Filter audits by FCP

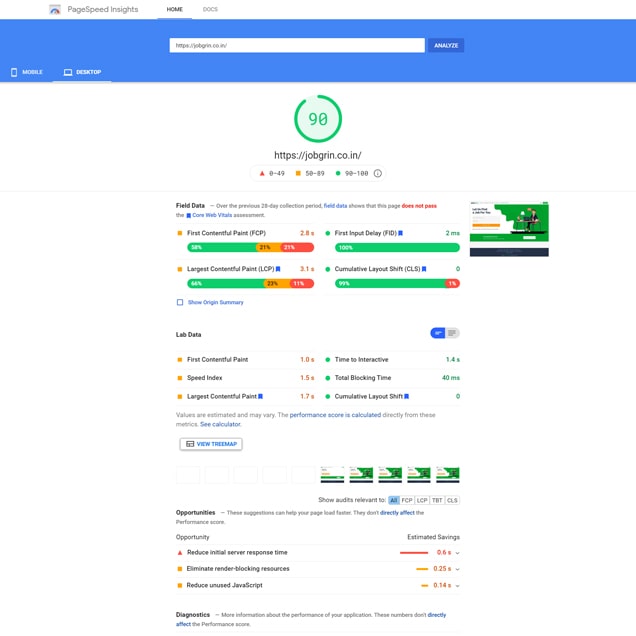point(407,501)
